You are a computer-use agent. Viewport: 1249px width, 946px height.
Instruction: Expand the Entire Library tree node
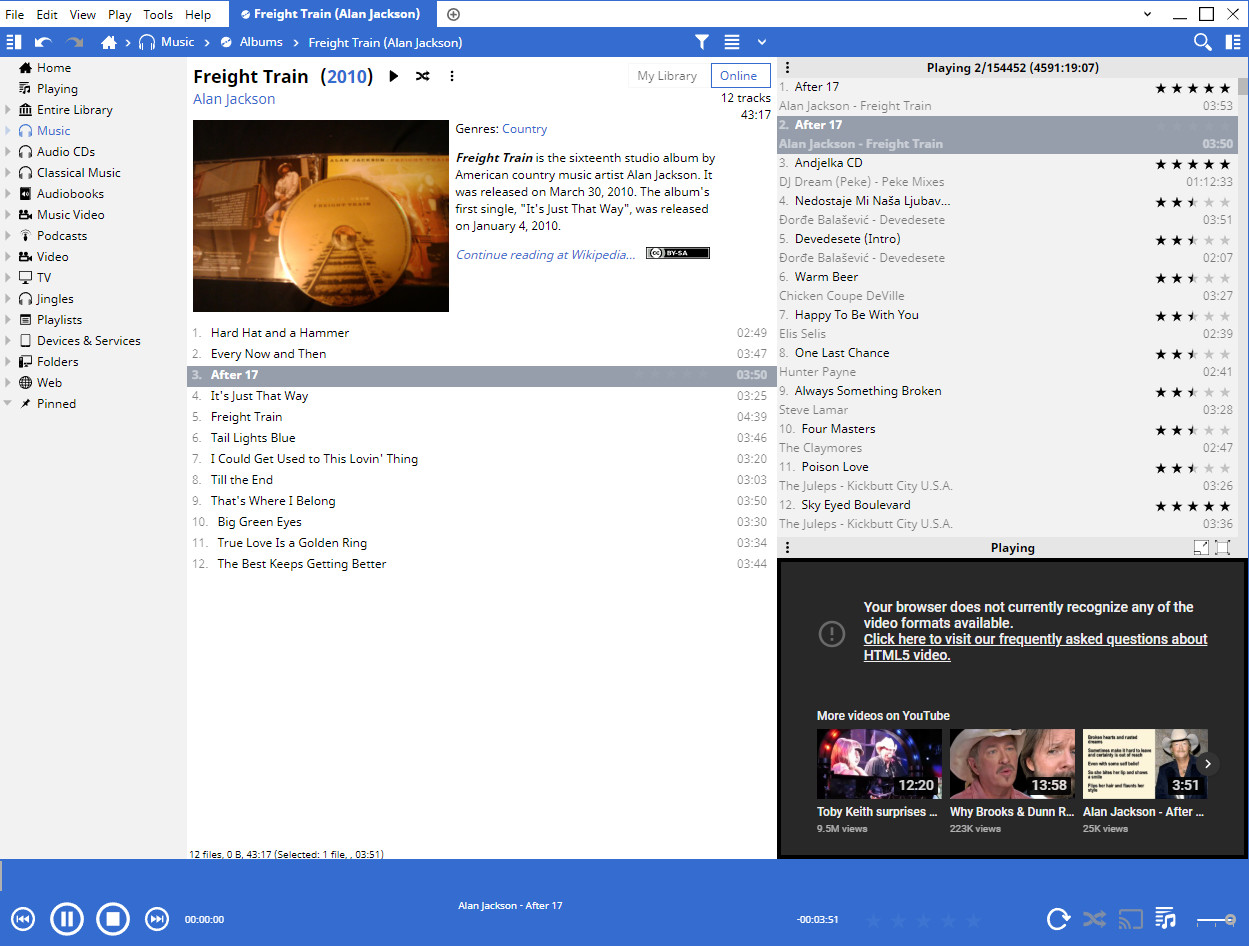(x=9, y=110)
